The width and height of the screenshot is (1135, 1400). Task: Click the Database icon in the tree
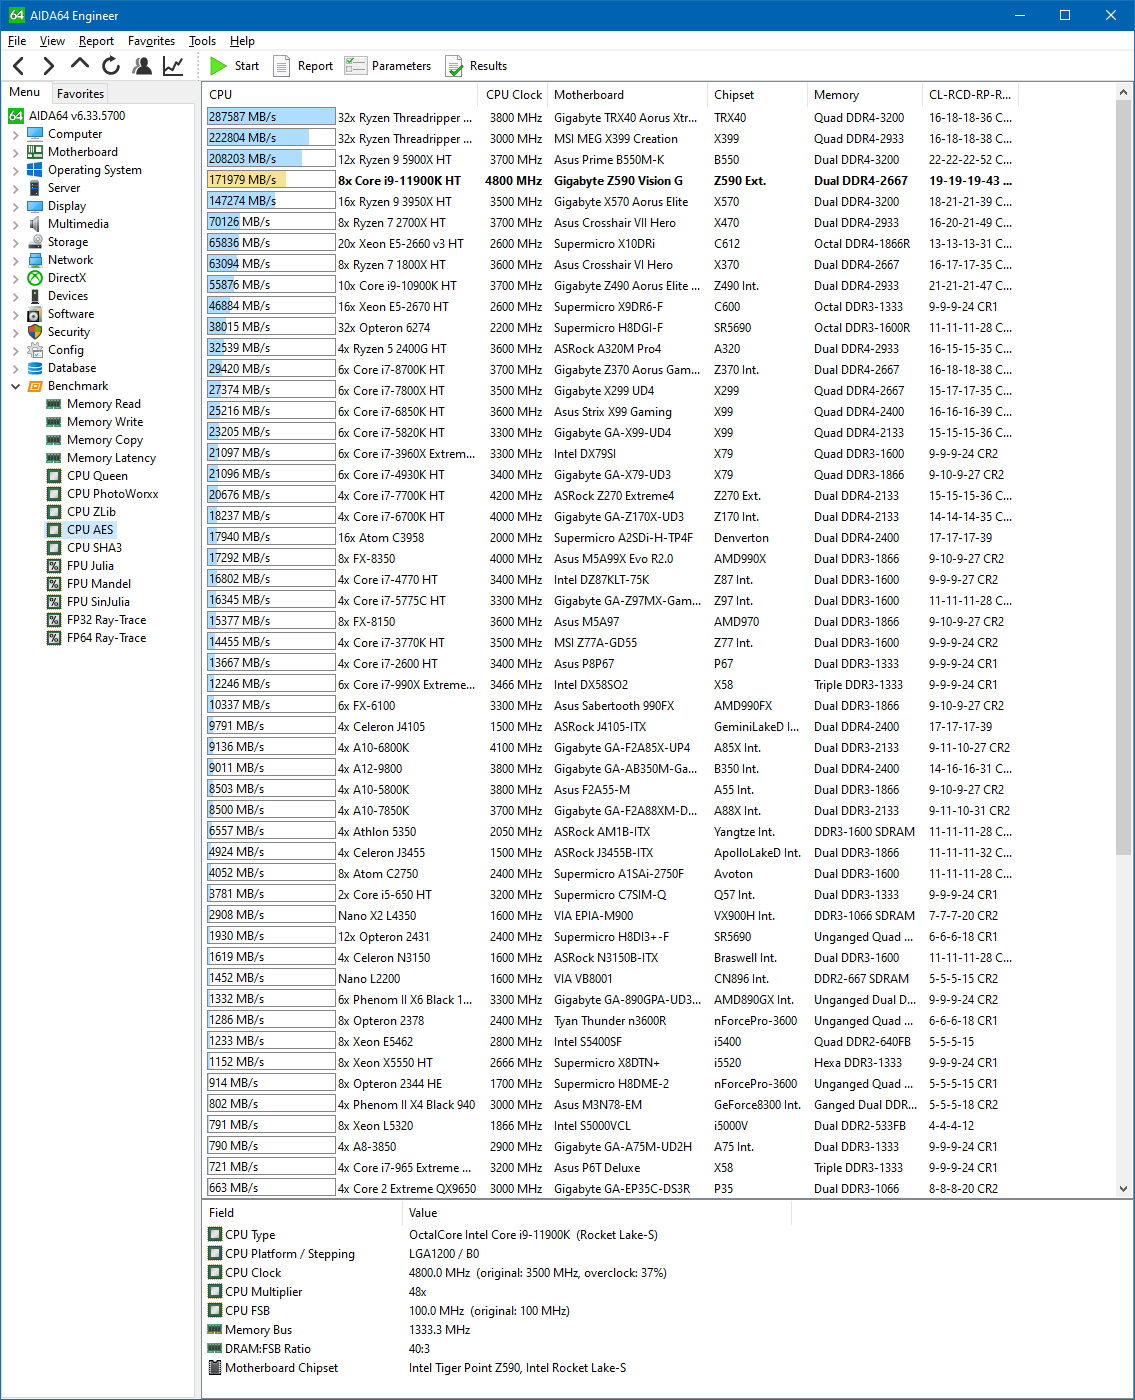pyautogui.click(x=35, y=368)
